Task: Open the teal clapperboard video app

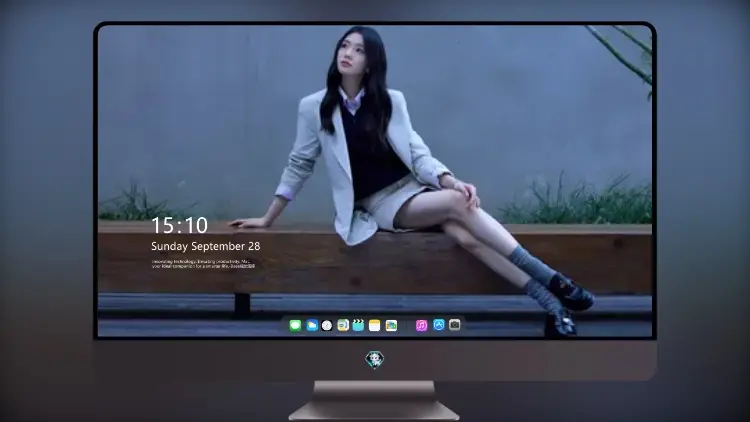Action: (x=358, y=326)
